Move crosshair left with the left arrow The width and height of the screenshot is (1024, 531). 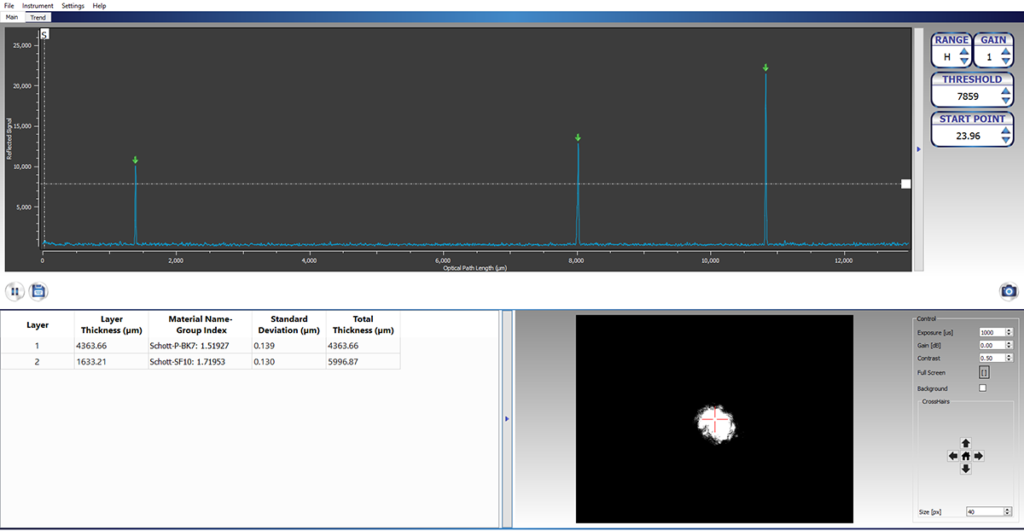(953, 456)
